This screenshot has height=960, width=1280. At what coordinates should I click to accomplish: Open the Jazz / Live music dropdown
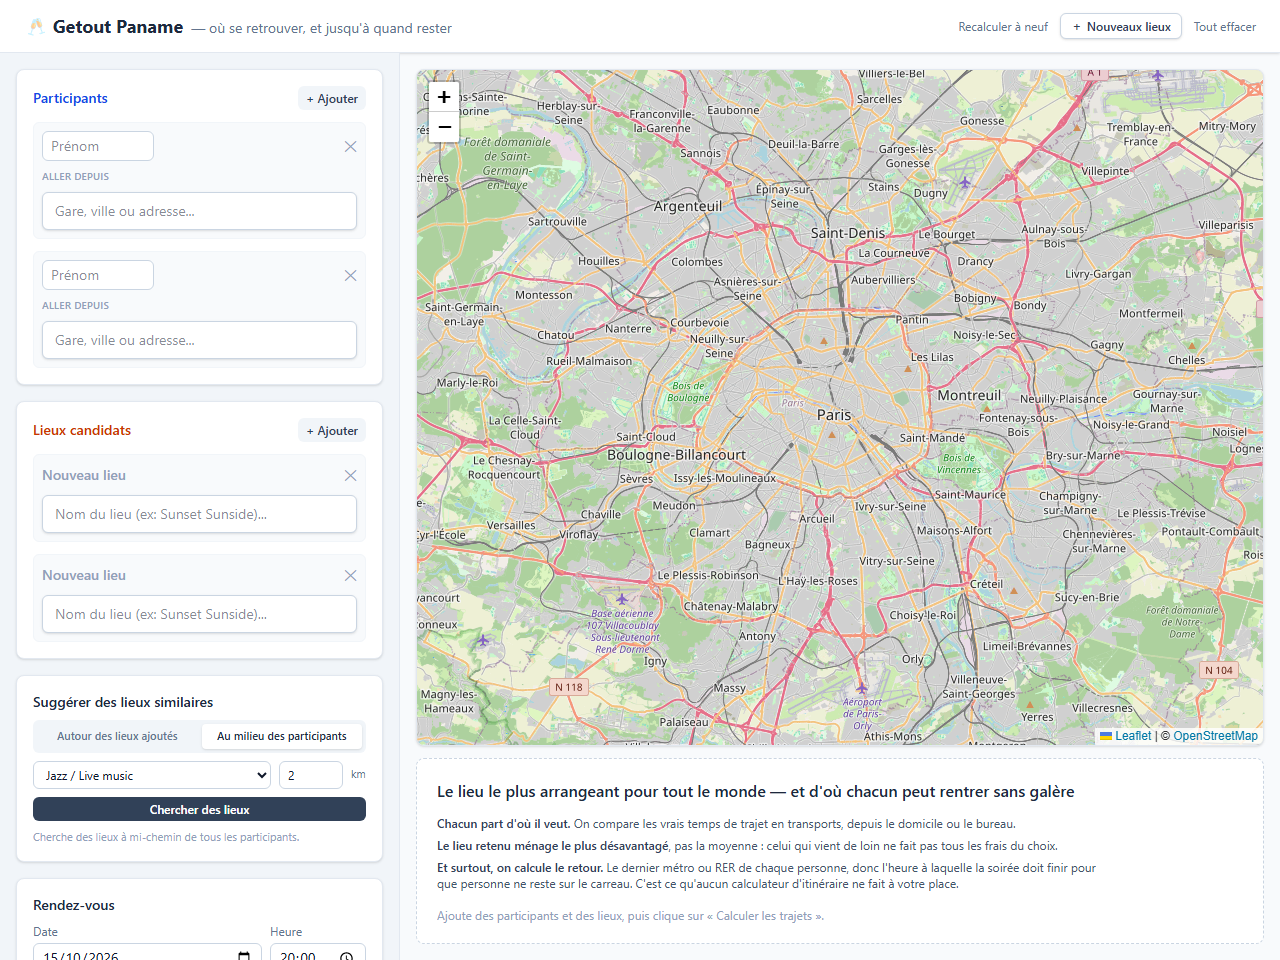pos(152,775)
